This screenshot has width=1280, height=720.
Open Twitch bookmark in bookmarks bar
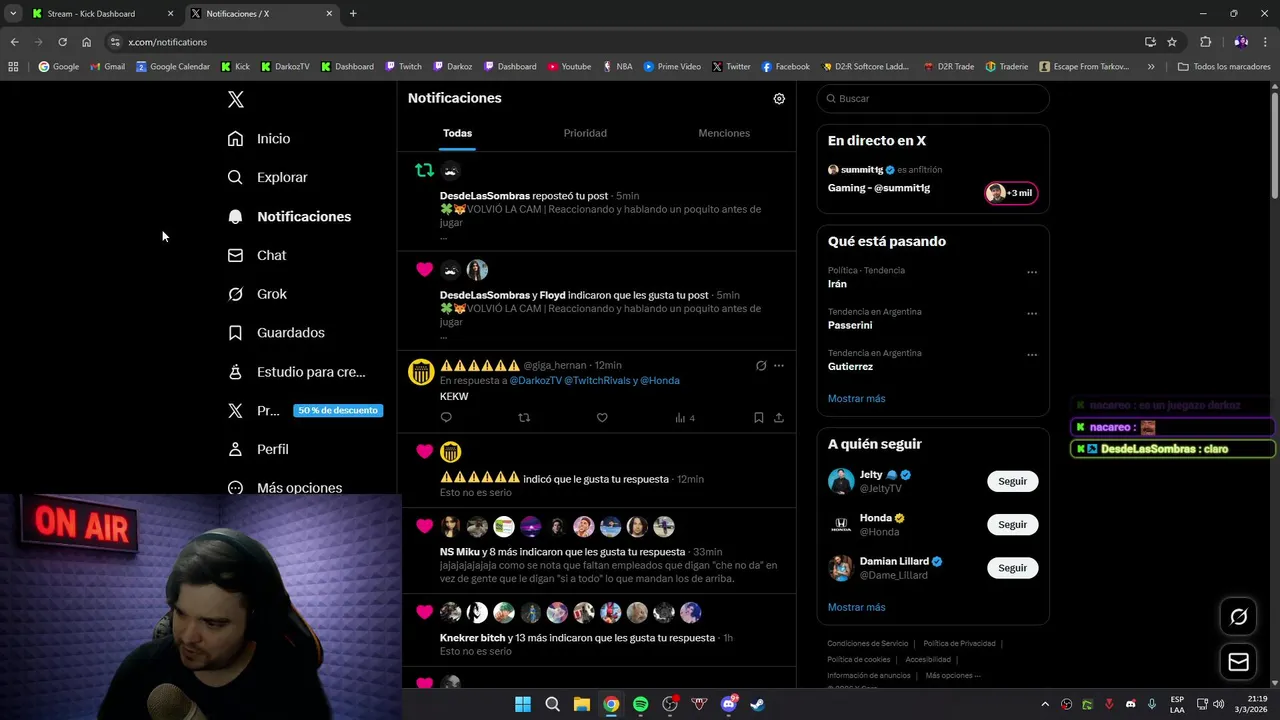pos(403,67)
